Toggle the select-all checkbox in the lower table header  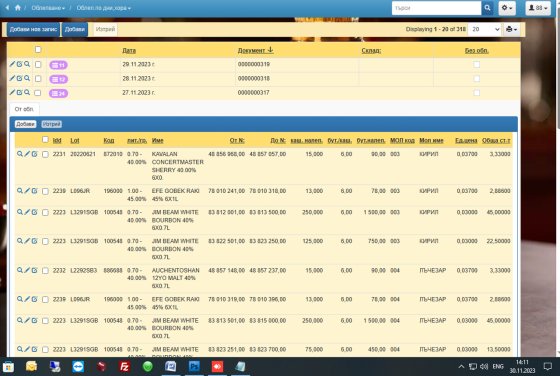(45, 140)
